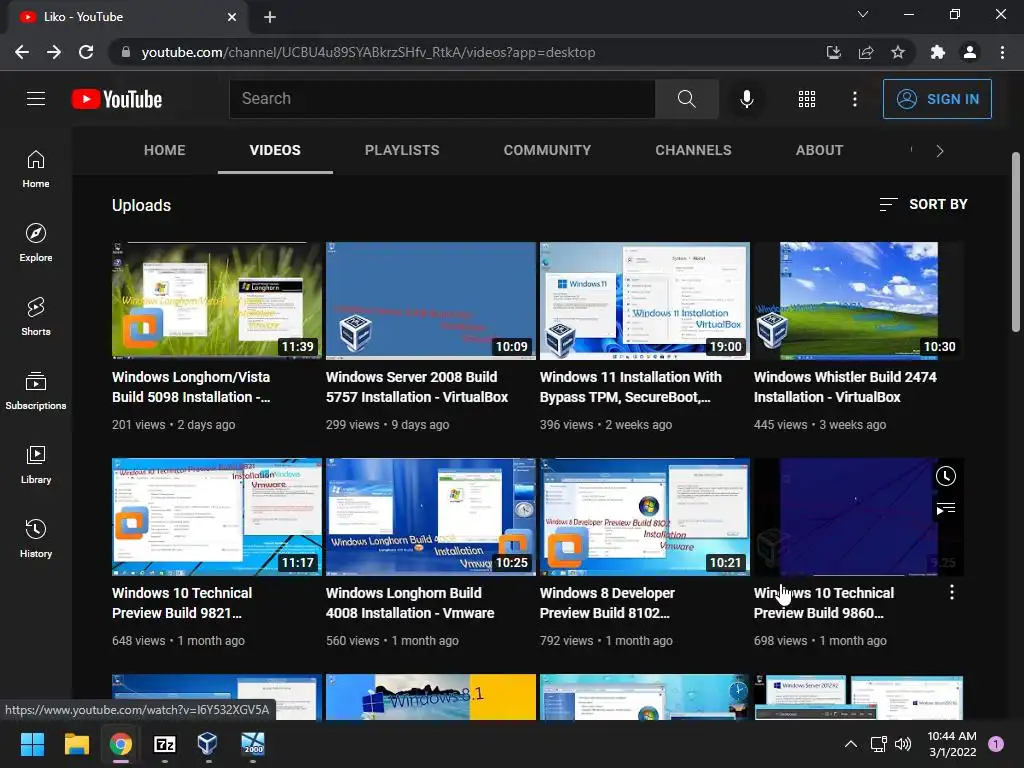Screen dimensions: 1024x768
Task: Open a new browser tab
Action: 270,17
